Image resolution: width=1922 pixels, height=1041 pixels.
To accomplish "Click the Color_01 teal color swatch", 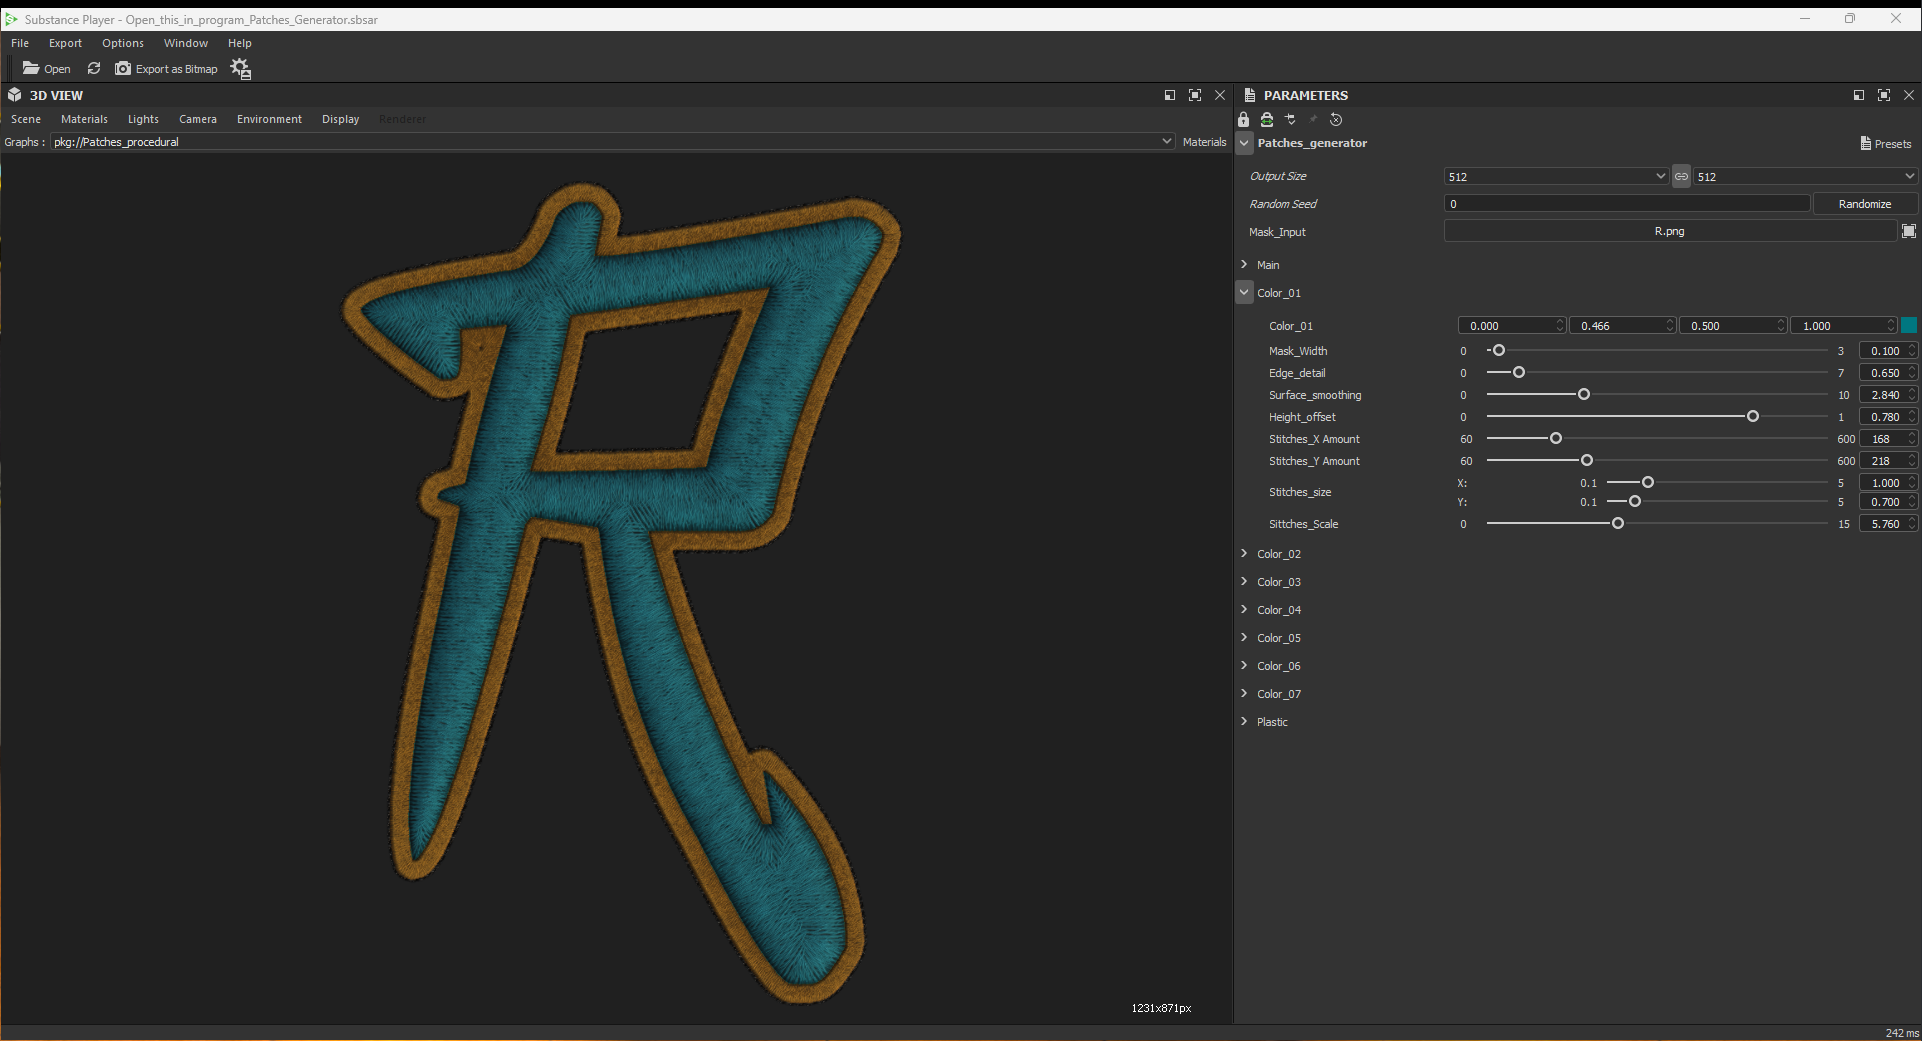I will click(x=1909, y=325).
